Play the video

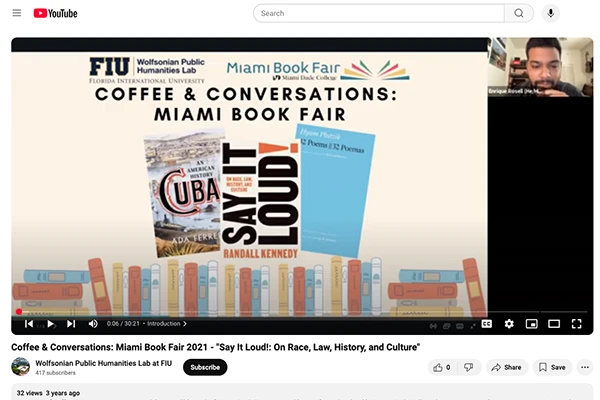pyautogui.click(x=50, y=324)
